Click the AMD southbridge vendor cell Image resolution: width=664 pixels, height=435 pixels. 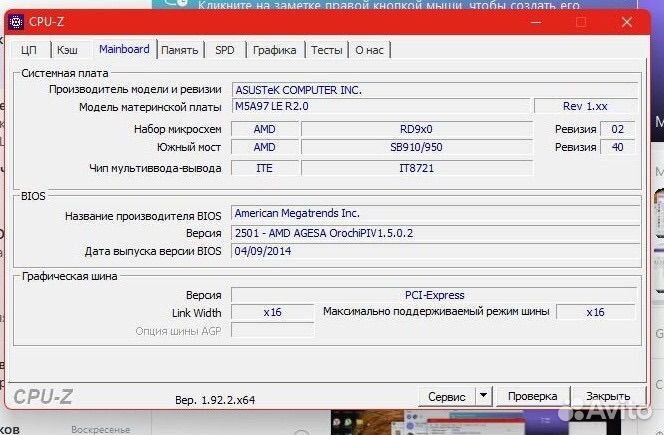pos(265,147)
